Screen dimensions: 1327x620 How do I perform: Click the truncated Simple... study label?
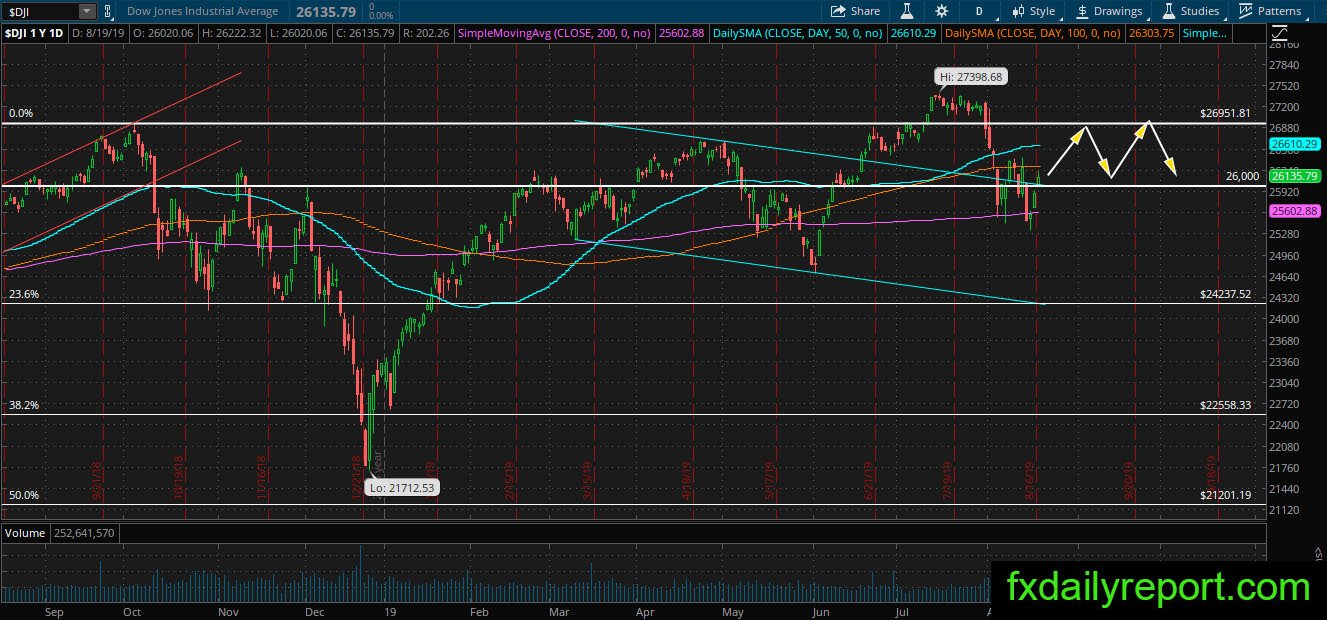1205,34
